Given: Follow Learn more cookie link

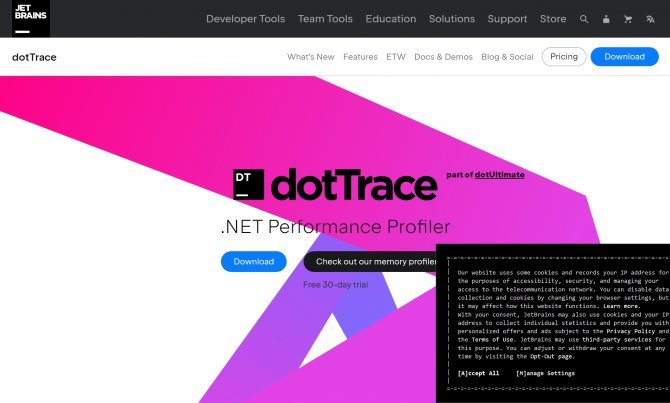Looking at the screenshot, I should [x=621, y=306].
